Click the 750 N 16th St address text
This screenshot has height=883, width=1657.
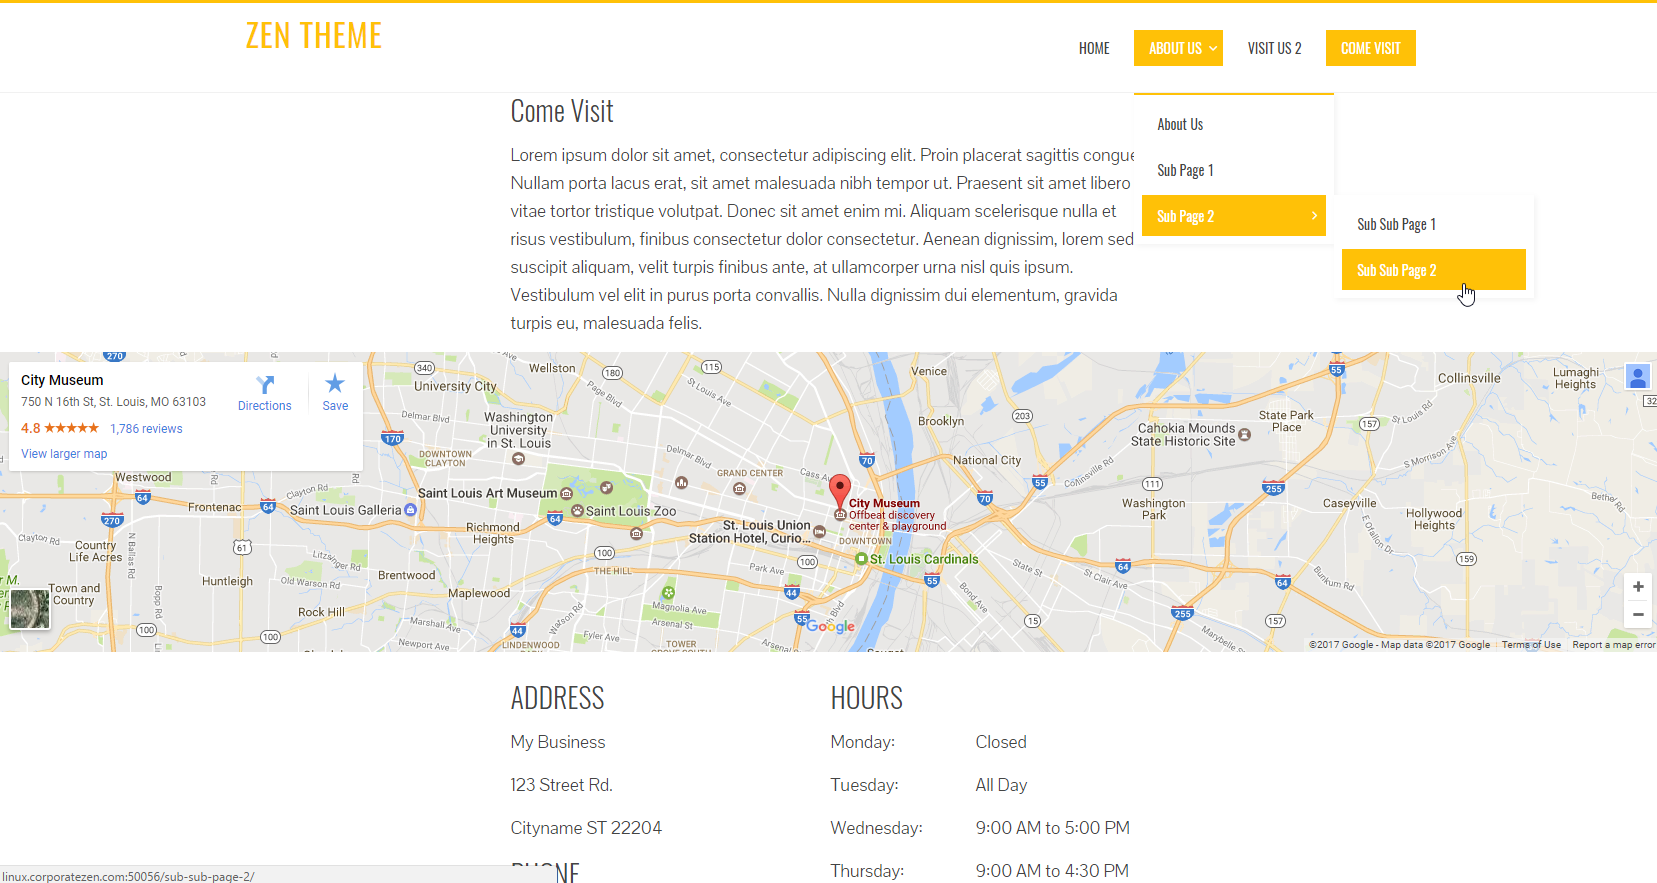(113, 402)
